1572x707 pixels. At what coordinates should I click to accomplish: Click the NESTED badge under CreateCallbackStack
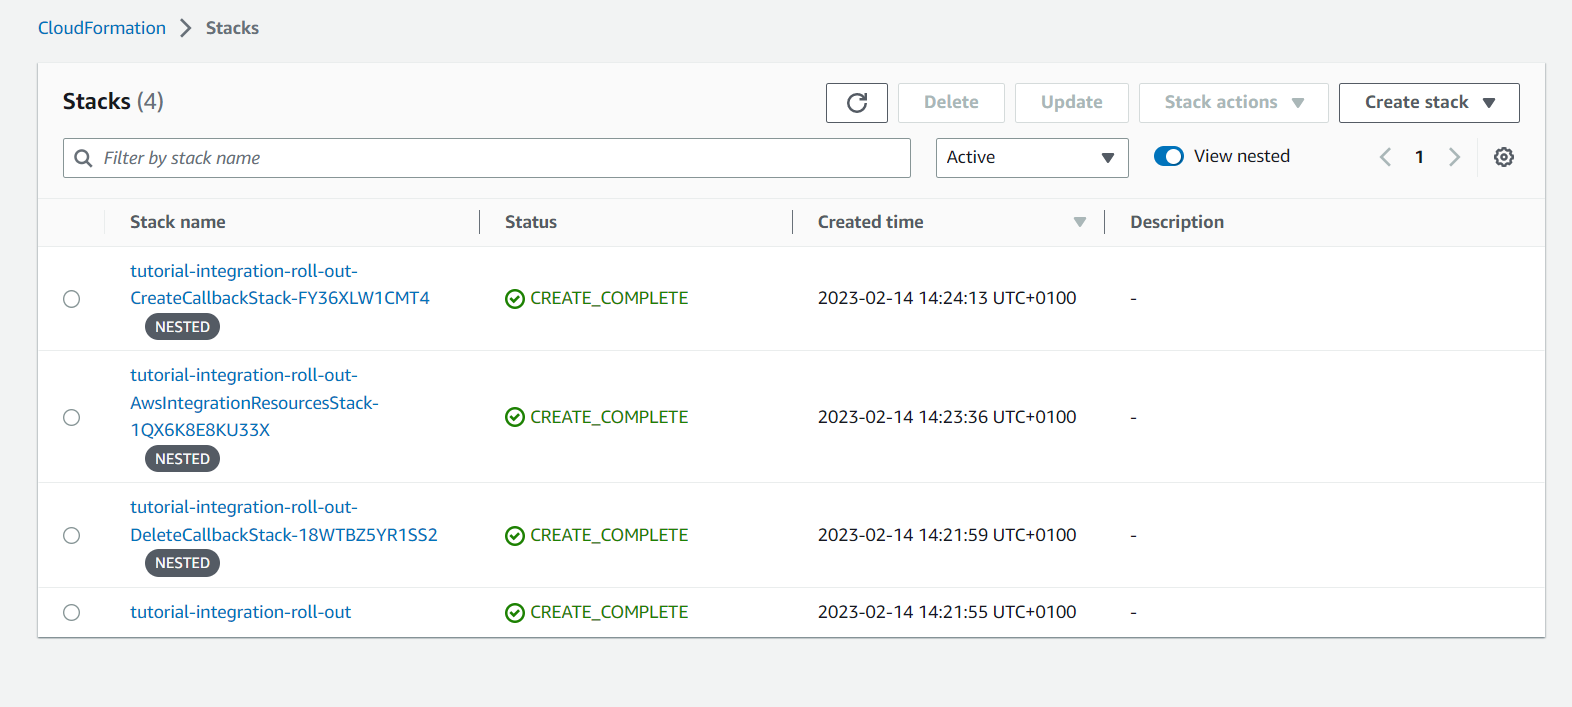click(x=182, y=327)
